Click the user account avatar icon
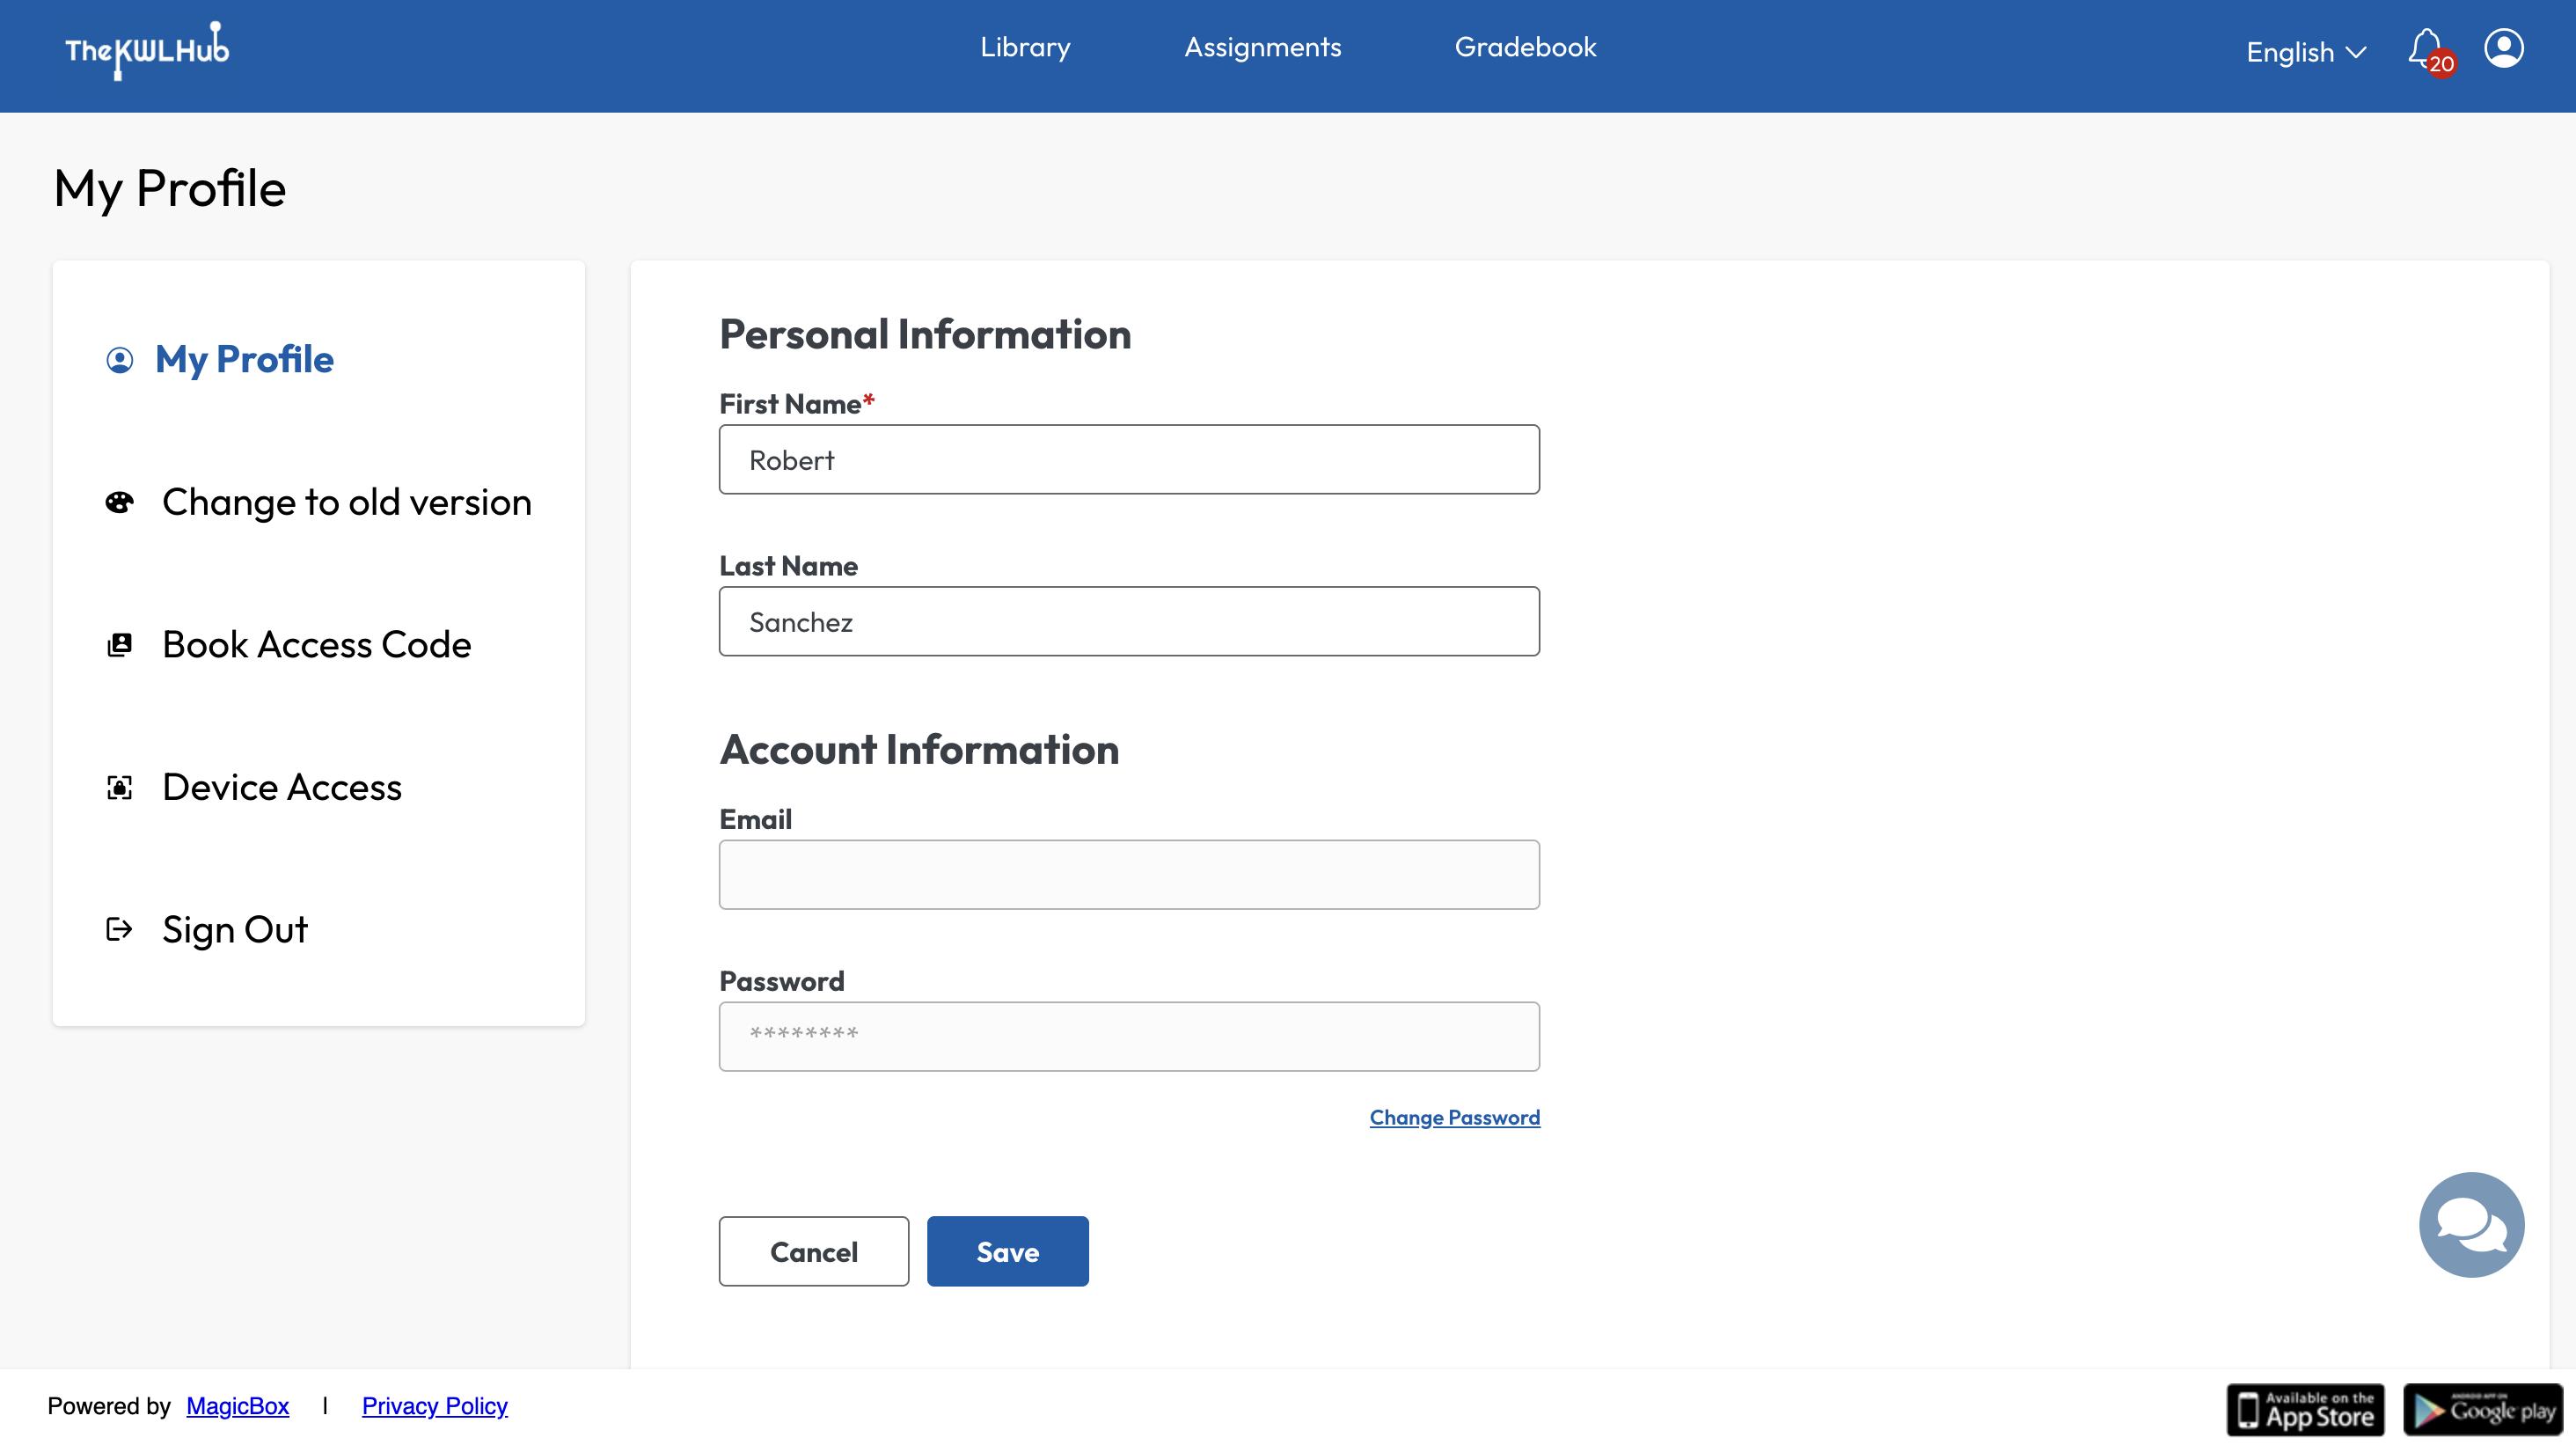This screenshot has width=2576, height=1452. tap(2503, 48)
